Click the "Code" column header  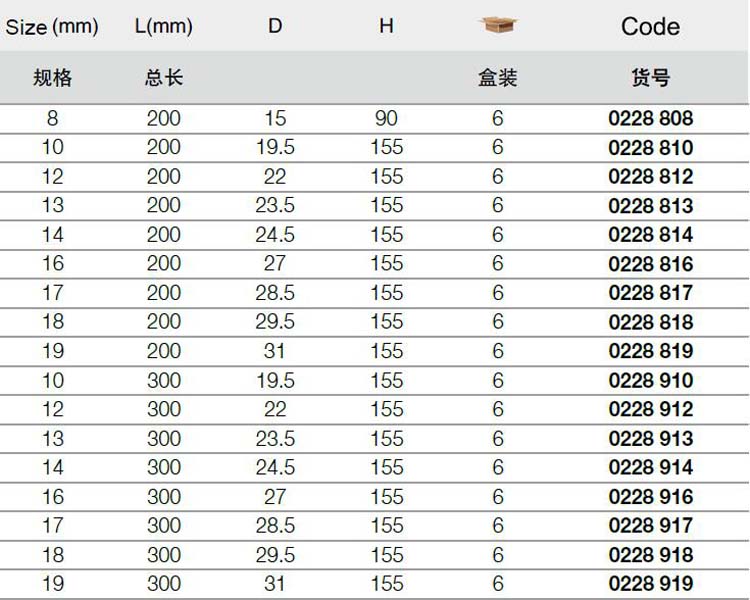point(650,26)
